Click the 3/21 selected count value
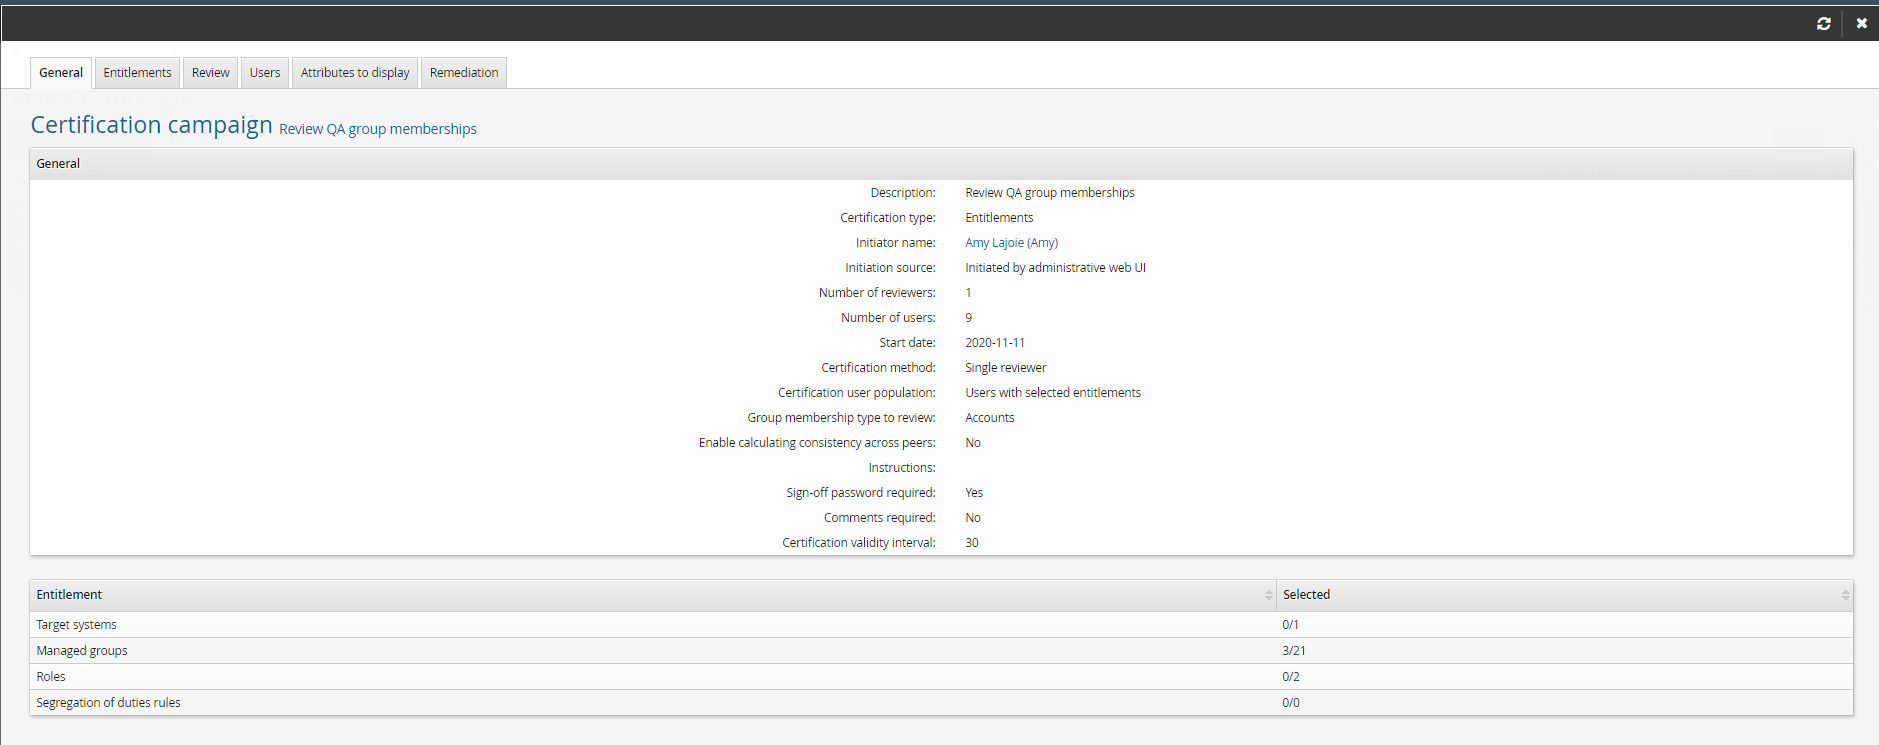The height and width of the screenshot is (745, 1879). click(x=1294, y=651)
